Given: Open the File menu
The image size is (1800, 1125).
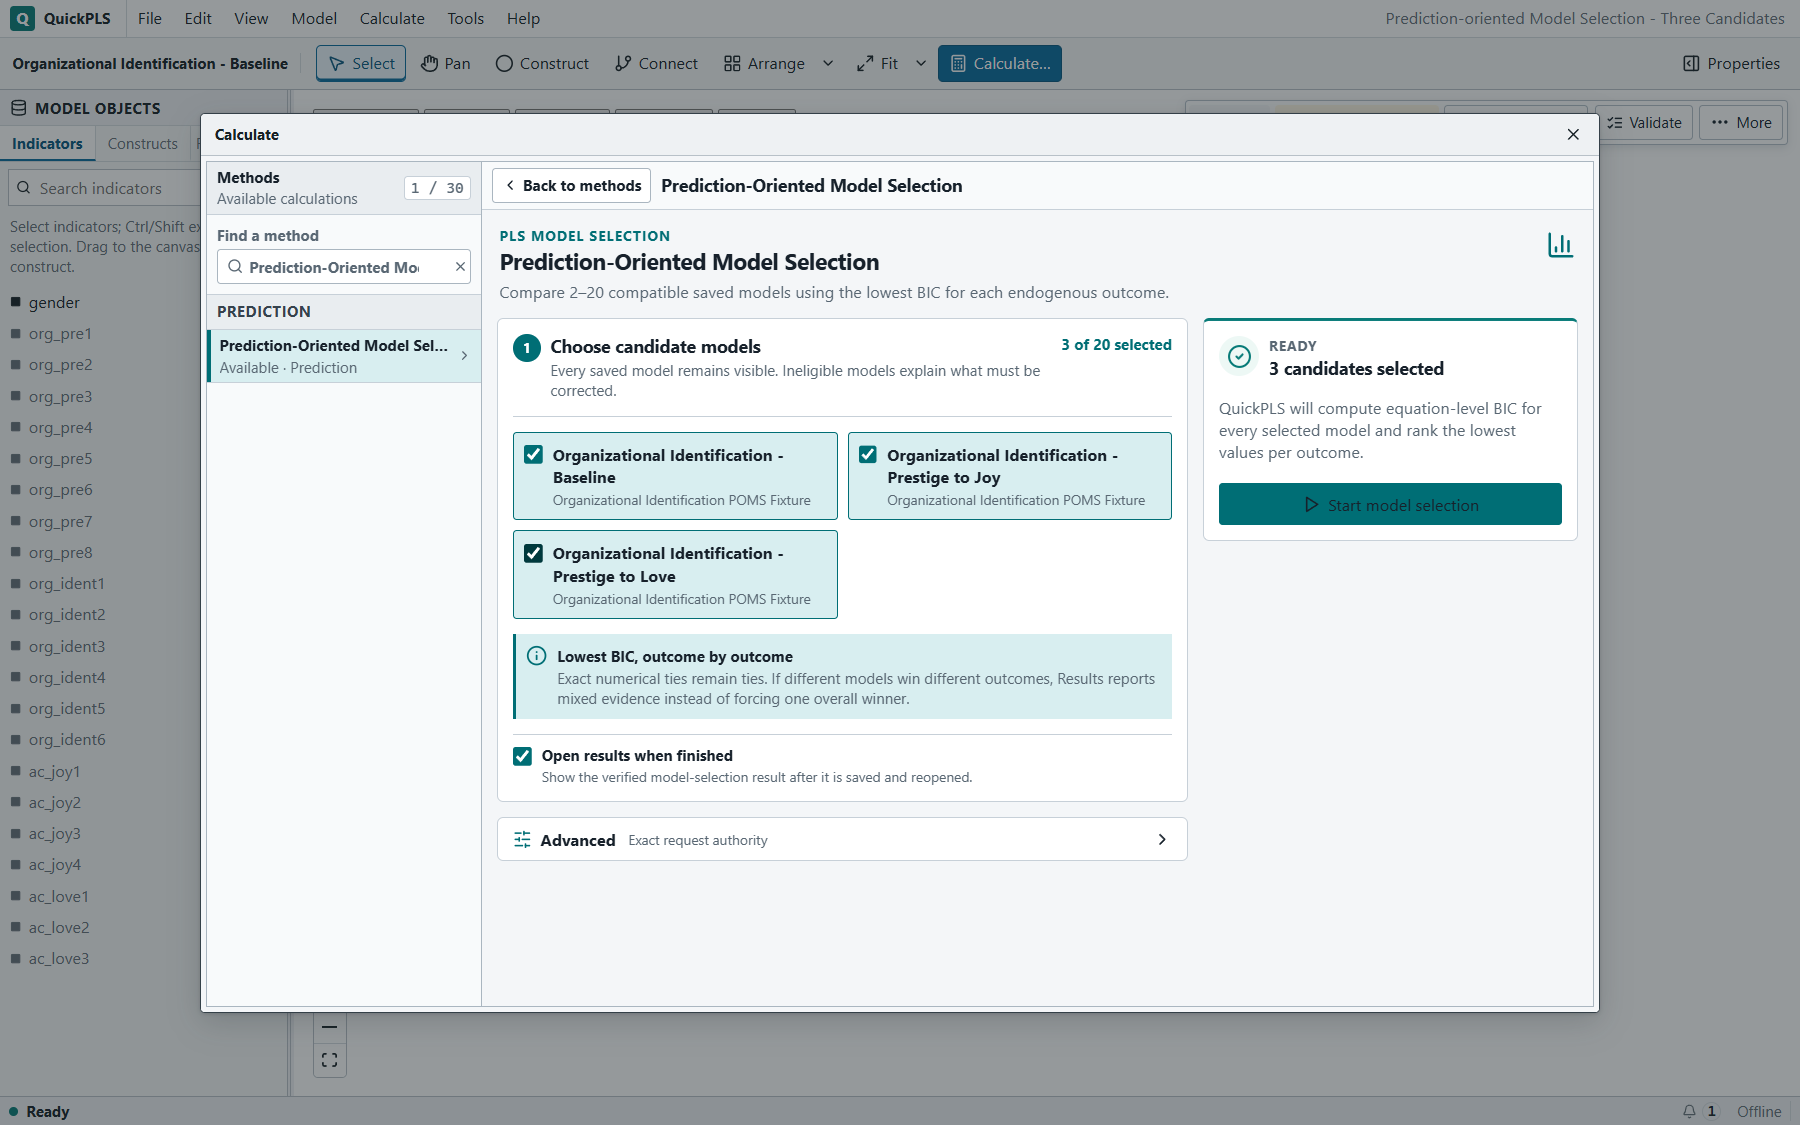Looking at the screenshot, I should pyautogui.click(x=150, y=18).
